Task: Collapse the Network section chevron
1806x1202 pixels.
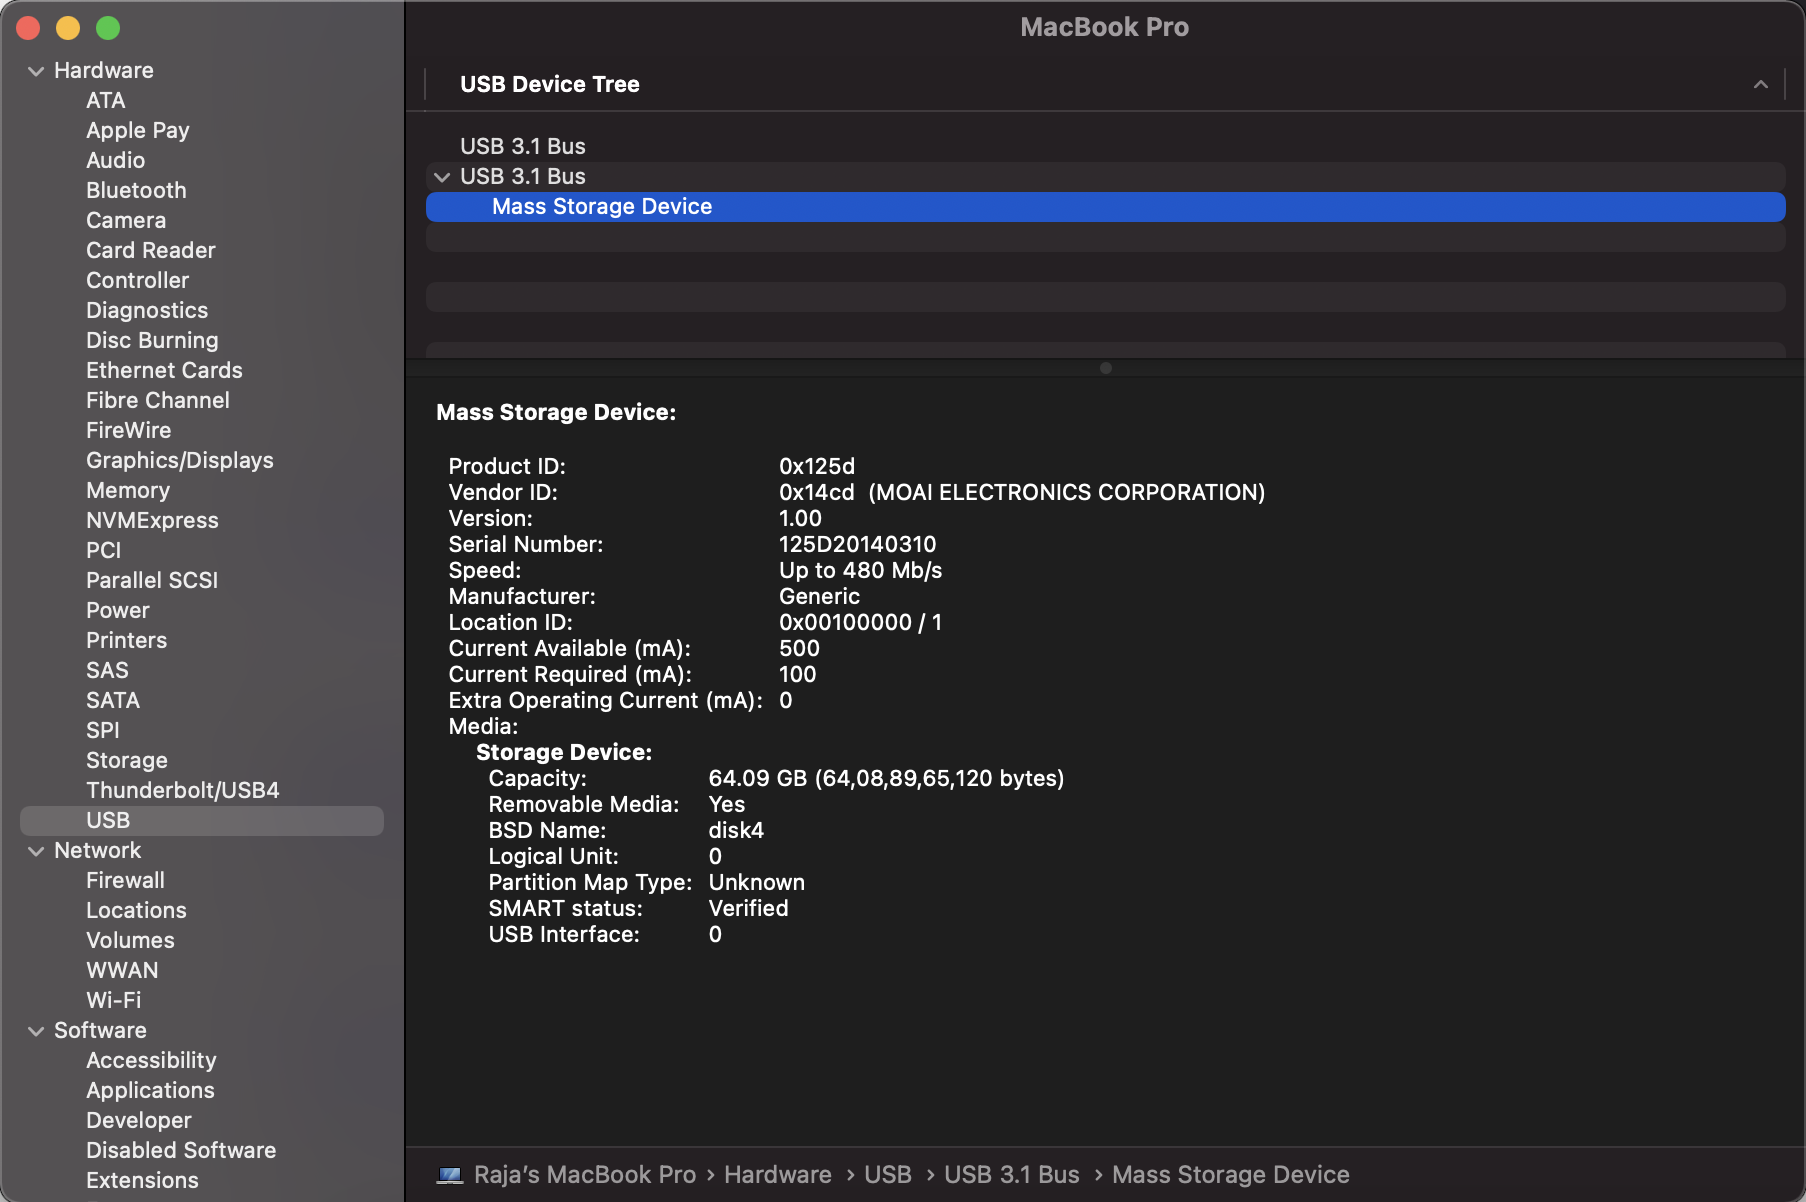Action: point(36,851)
